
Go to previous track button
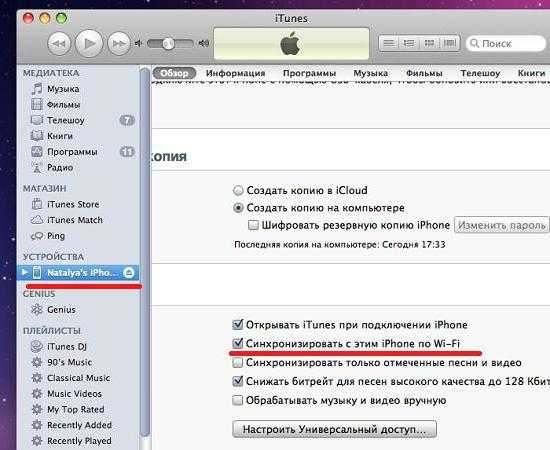click(x=59, y=43)
